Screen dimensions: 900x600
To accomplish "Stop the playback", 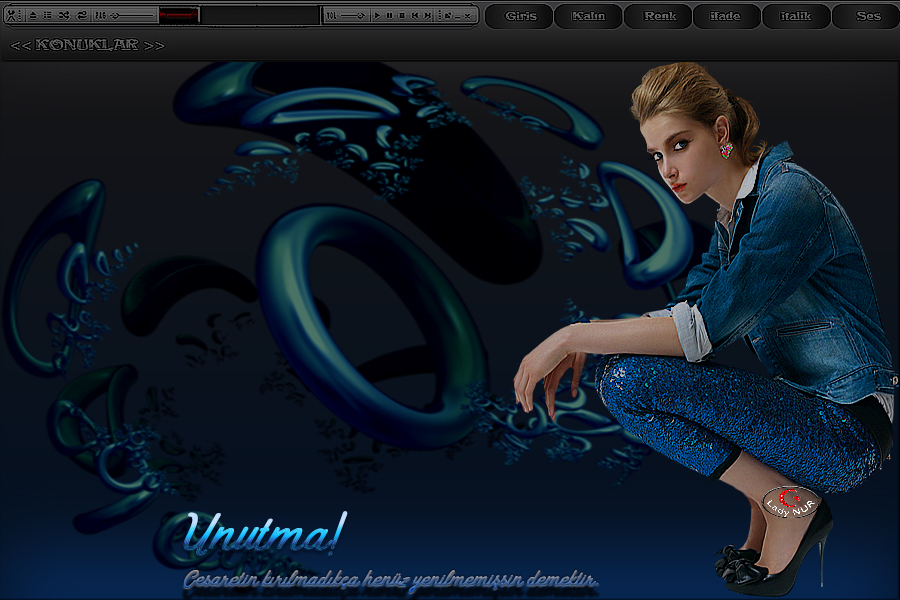I will coord(402,15).
